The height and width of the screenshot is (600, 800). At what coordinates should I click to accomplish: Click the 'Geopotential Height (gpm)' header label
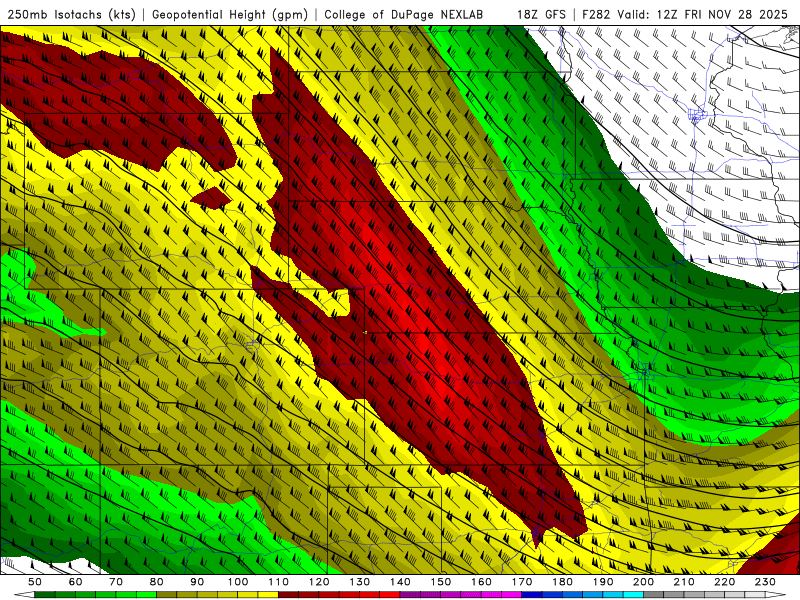coord(230,14)
